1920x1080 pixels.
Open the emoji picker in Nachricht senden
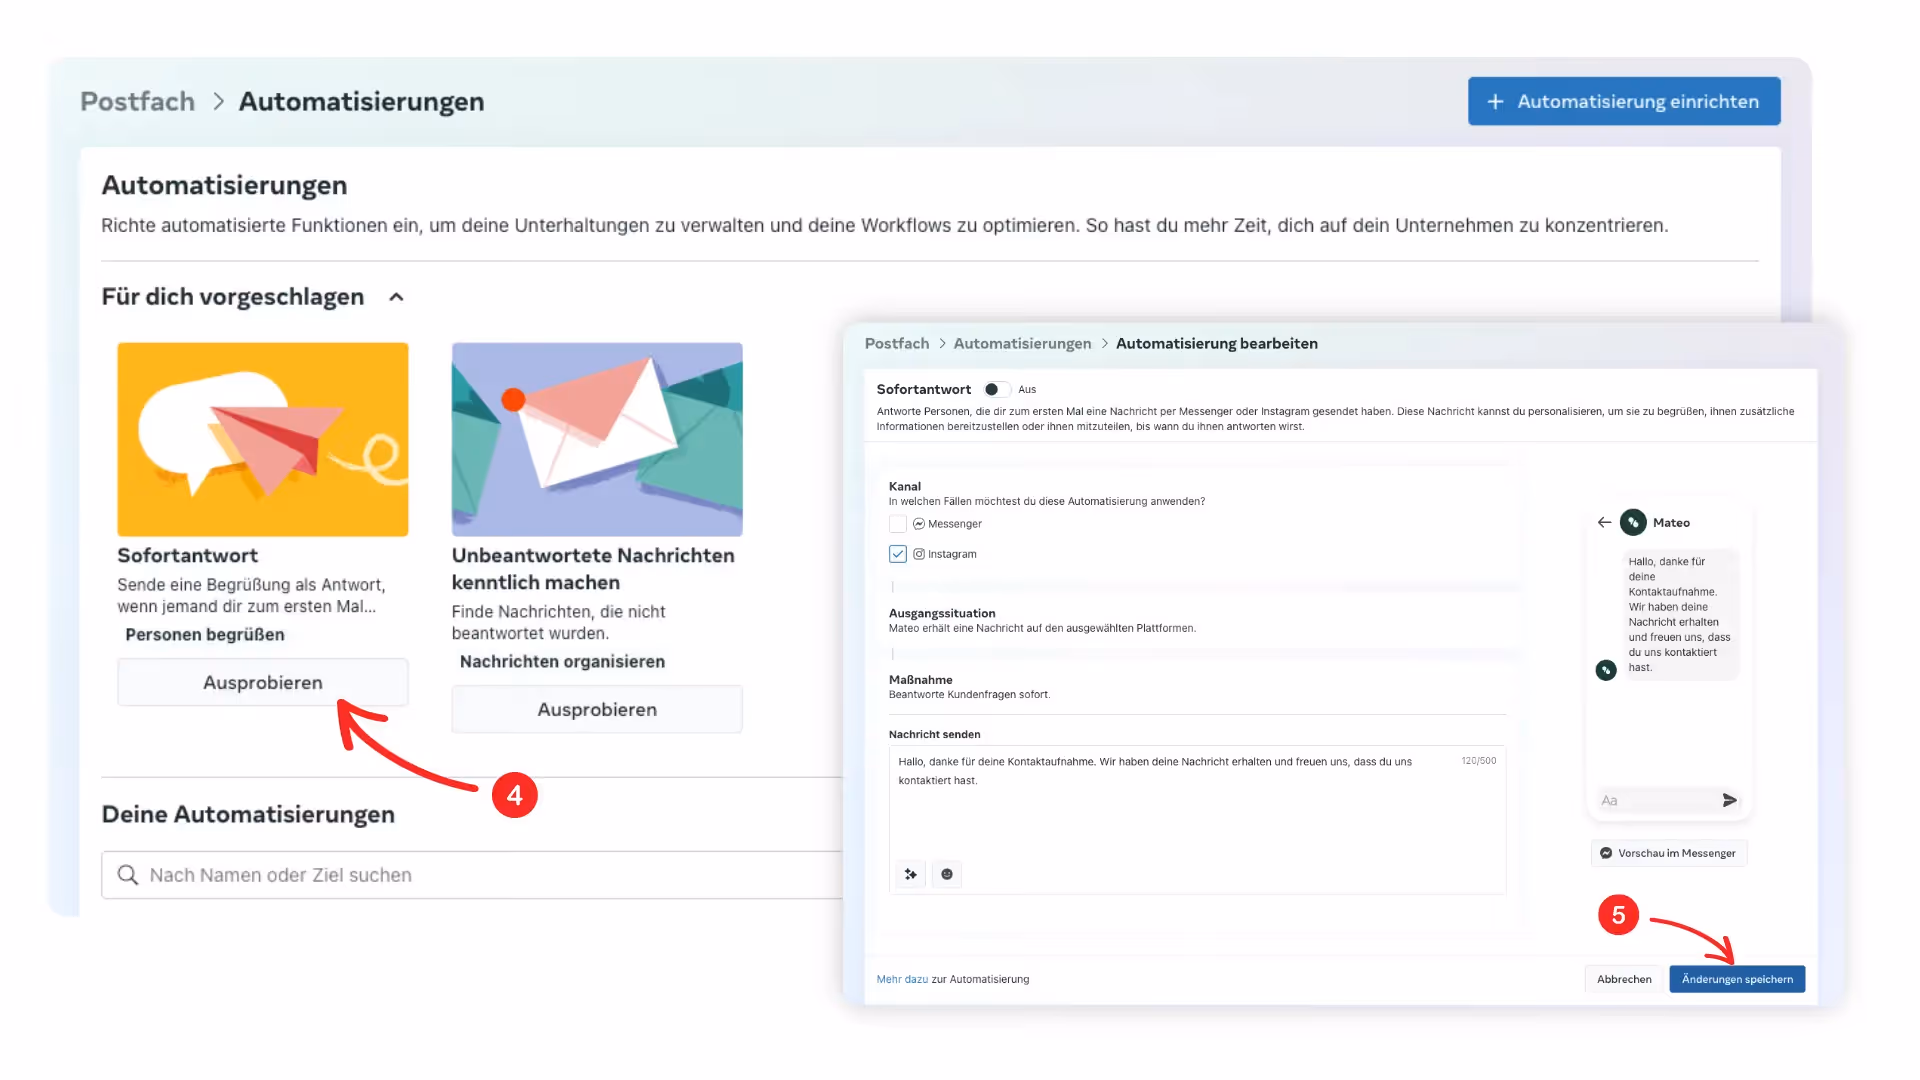(947, 874)
